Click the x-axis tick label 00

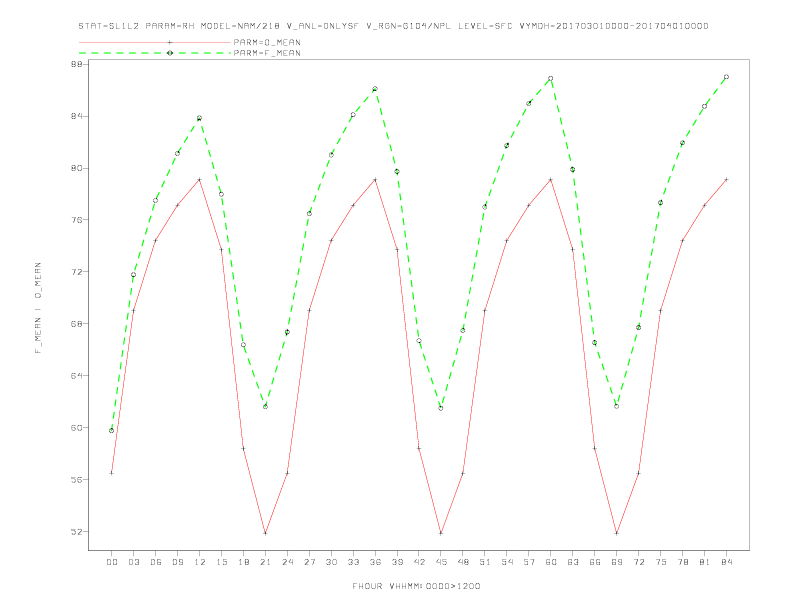(112, 562)
